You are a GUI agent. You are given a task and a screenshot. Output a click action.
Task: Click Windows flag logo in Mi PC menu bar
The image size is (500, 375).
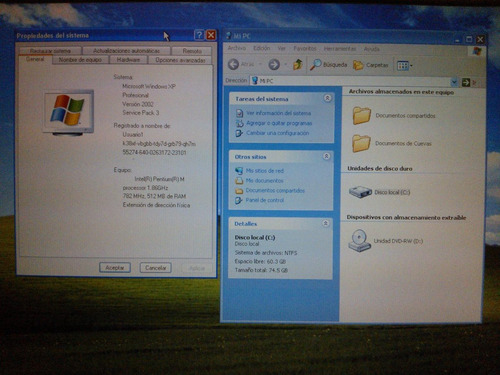click(477, 51)
